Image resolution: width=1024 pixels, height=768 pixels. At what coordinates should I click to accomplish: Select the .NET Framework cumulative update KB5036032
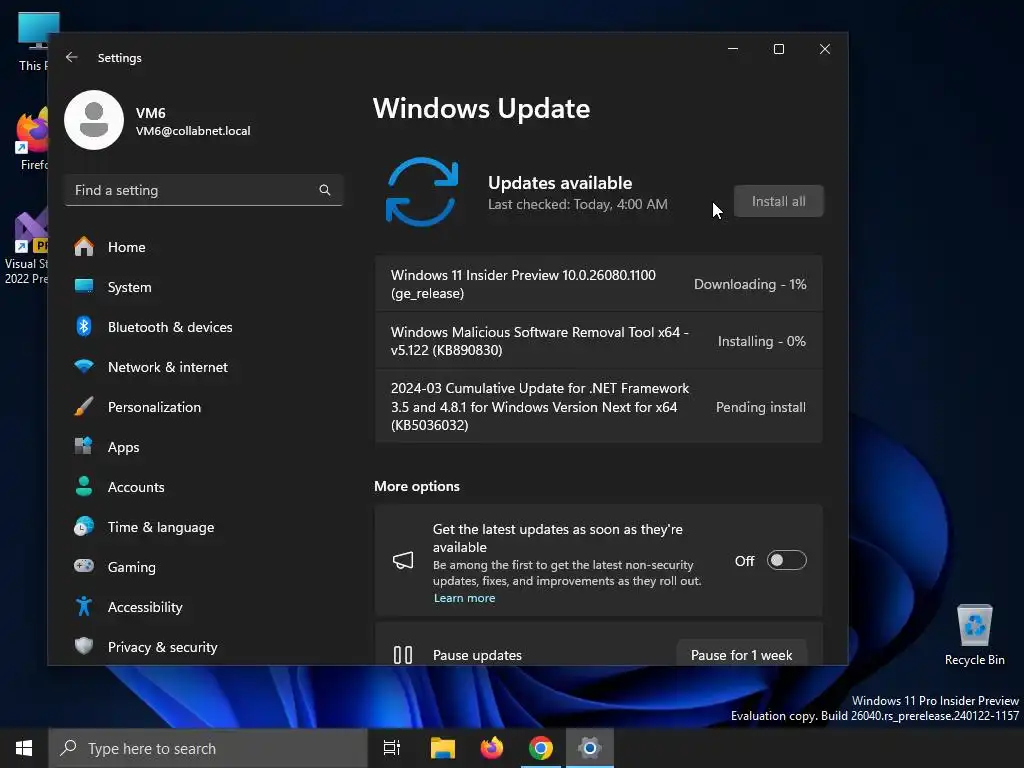598,406
